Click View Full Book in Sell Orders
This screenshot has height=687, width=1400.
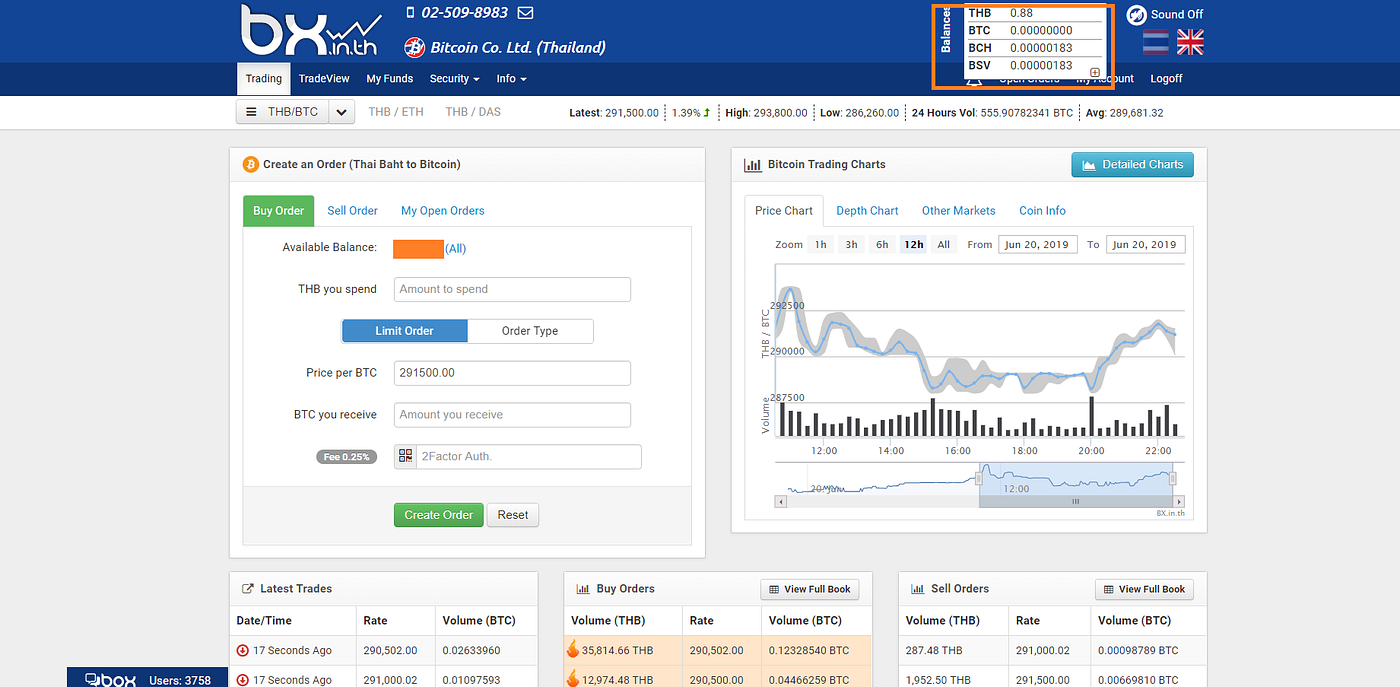pos(1144,589)
